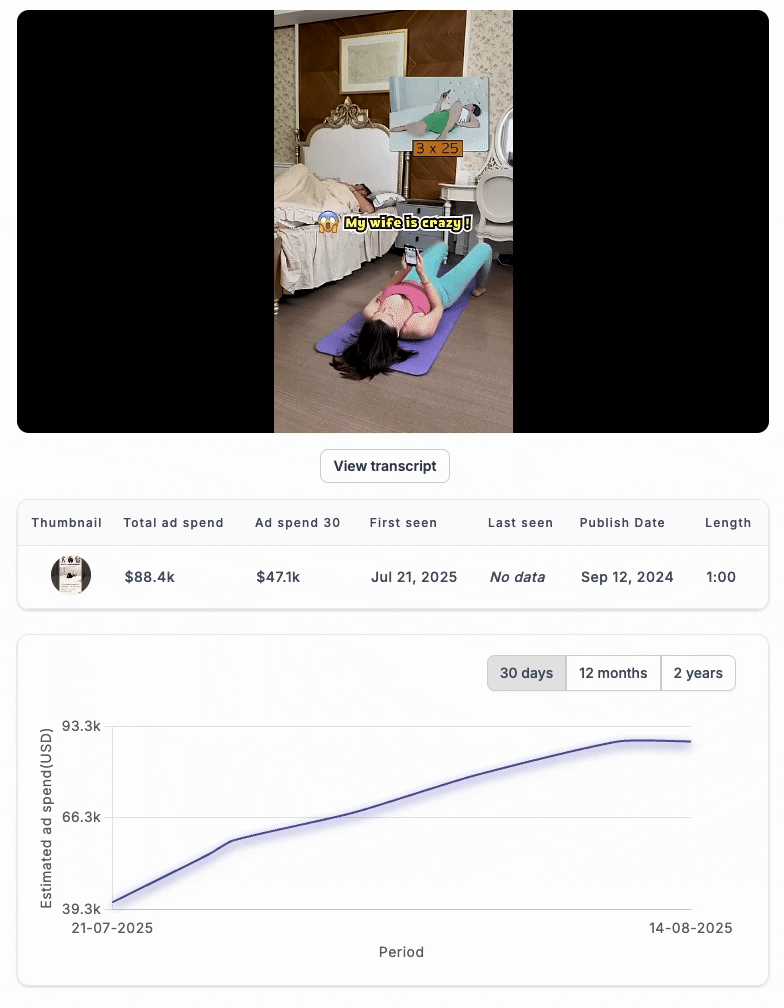Switch to the 30 days chart view
Screen dimensions: 784x1008
click(x=526, y=673)
